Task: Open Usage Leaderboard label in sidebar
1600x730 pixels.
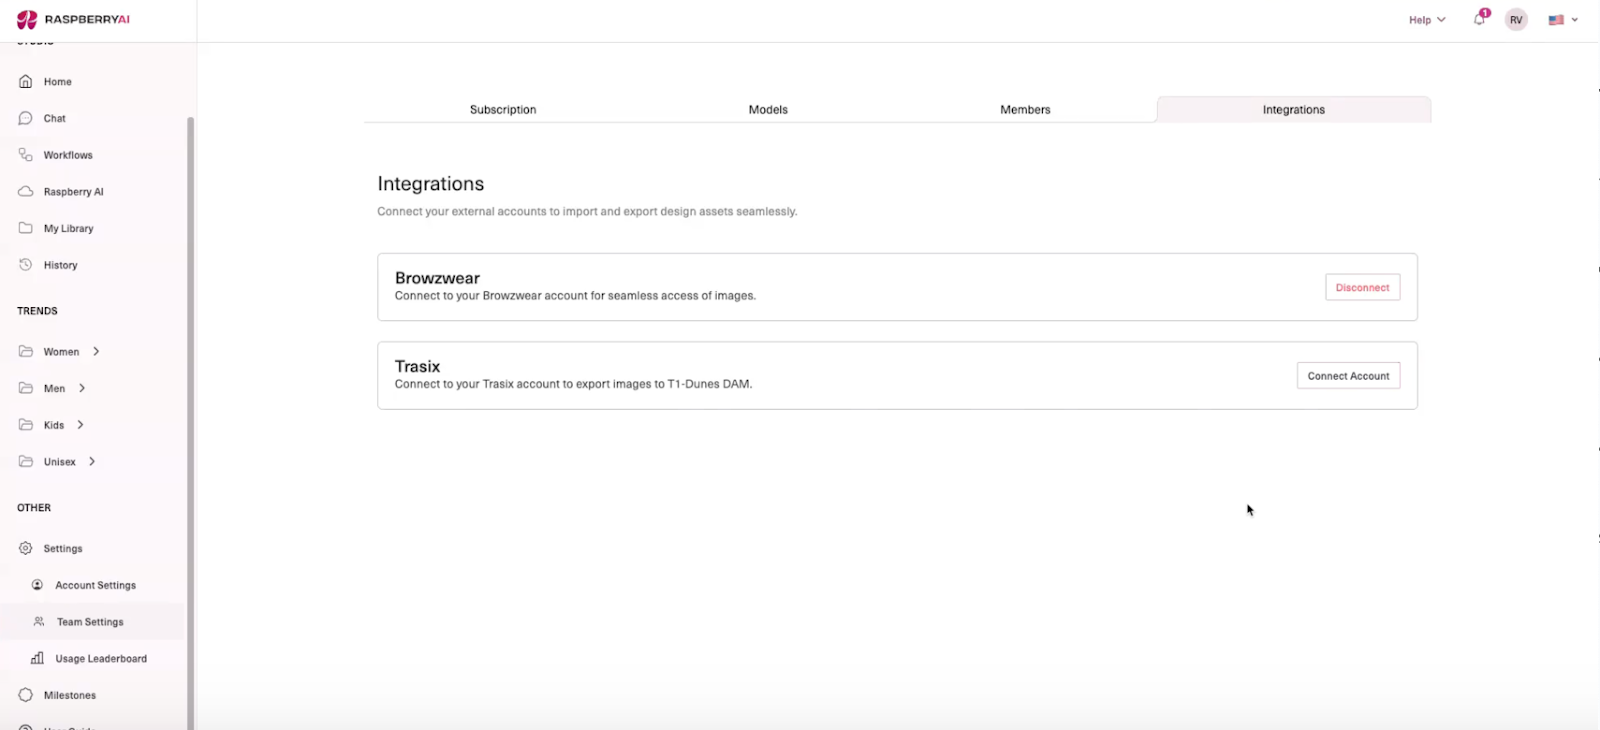Action: click(x=101, y=658)
